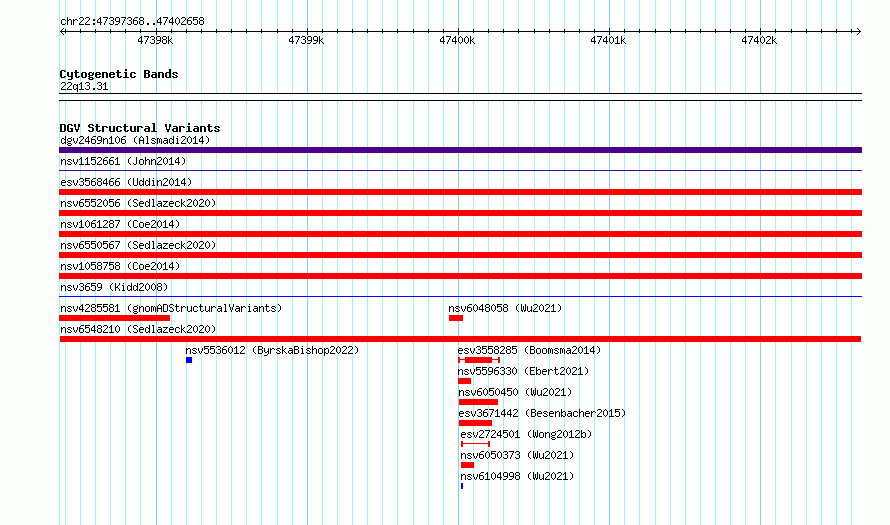Select the red nsv6552056 variant bar
This screenshot has width=890, height=525.
(460, 213)
